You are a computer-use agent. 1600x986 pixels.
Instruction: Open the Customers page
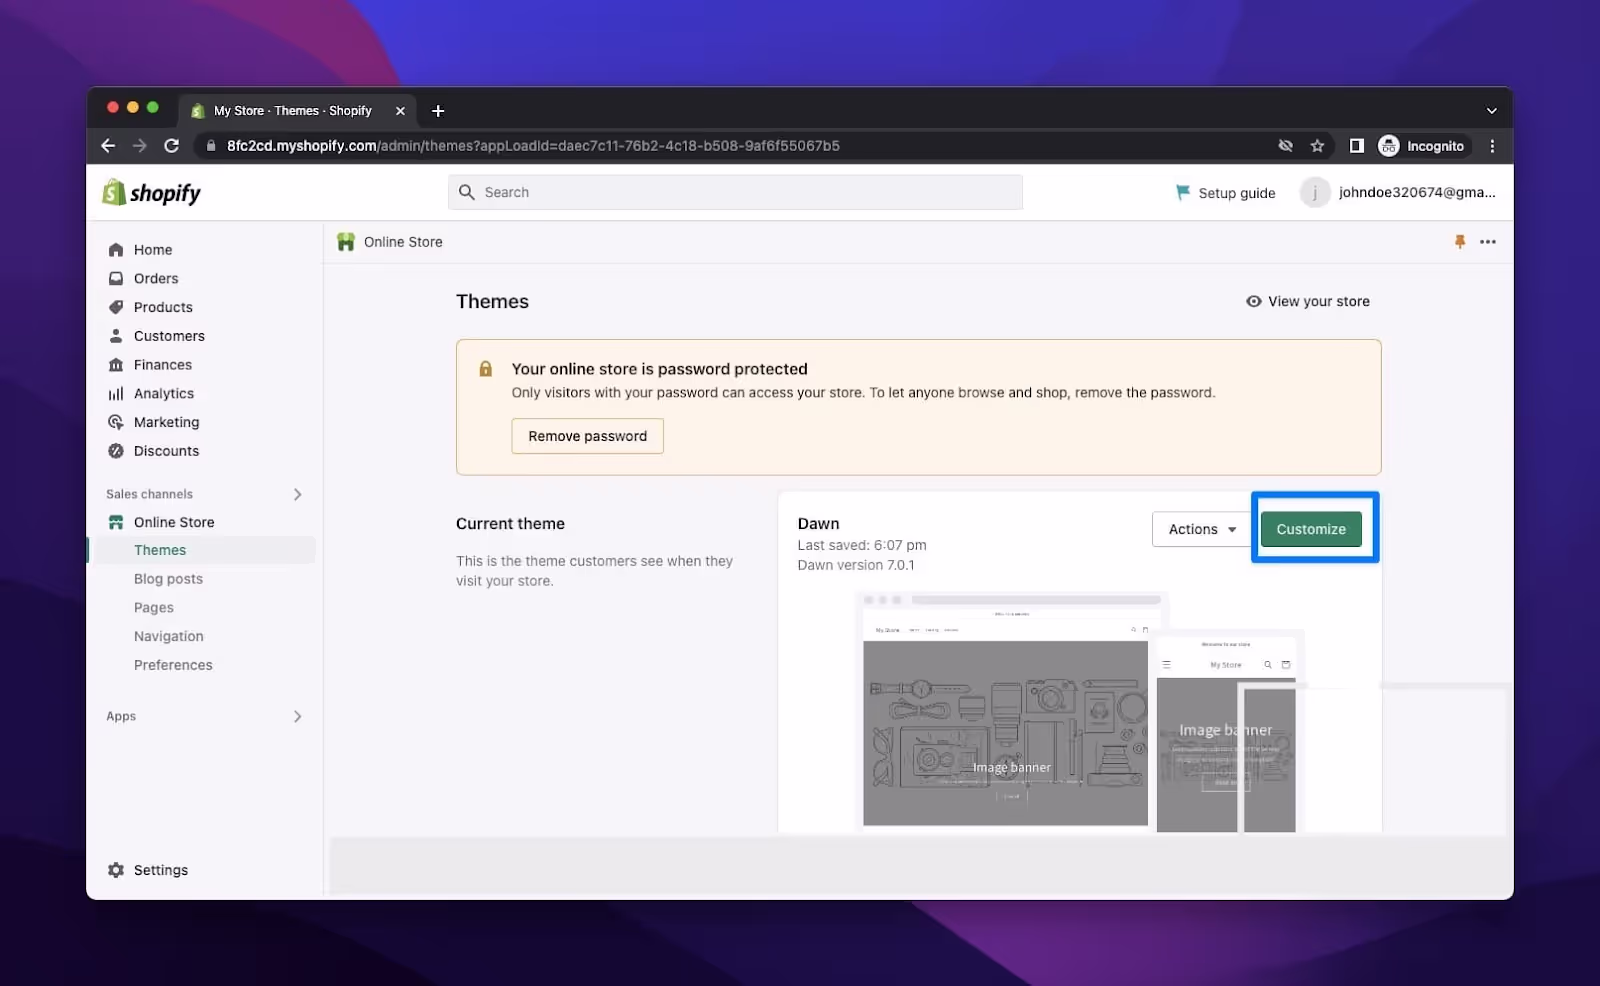169,336
